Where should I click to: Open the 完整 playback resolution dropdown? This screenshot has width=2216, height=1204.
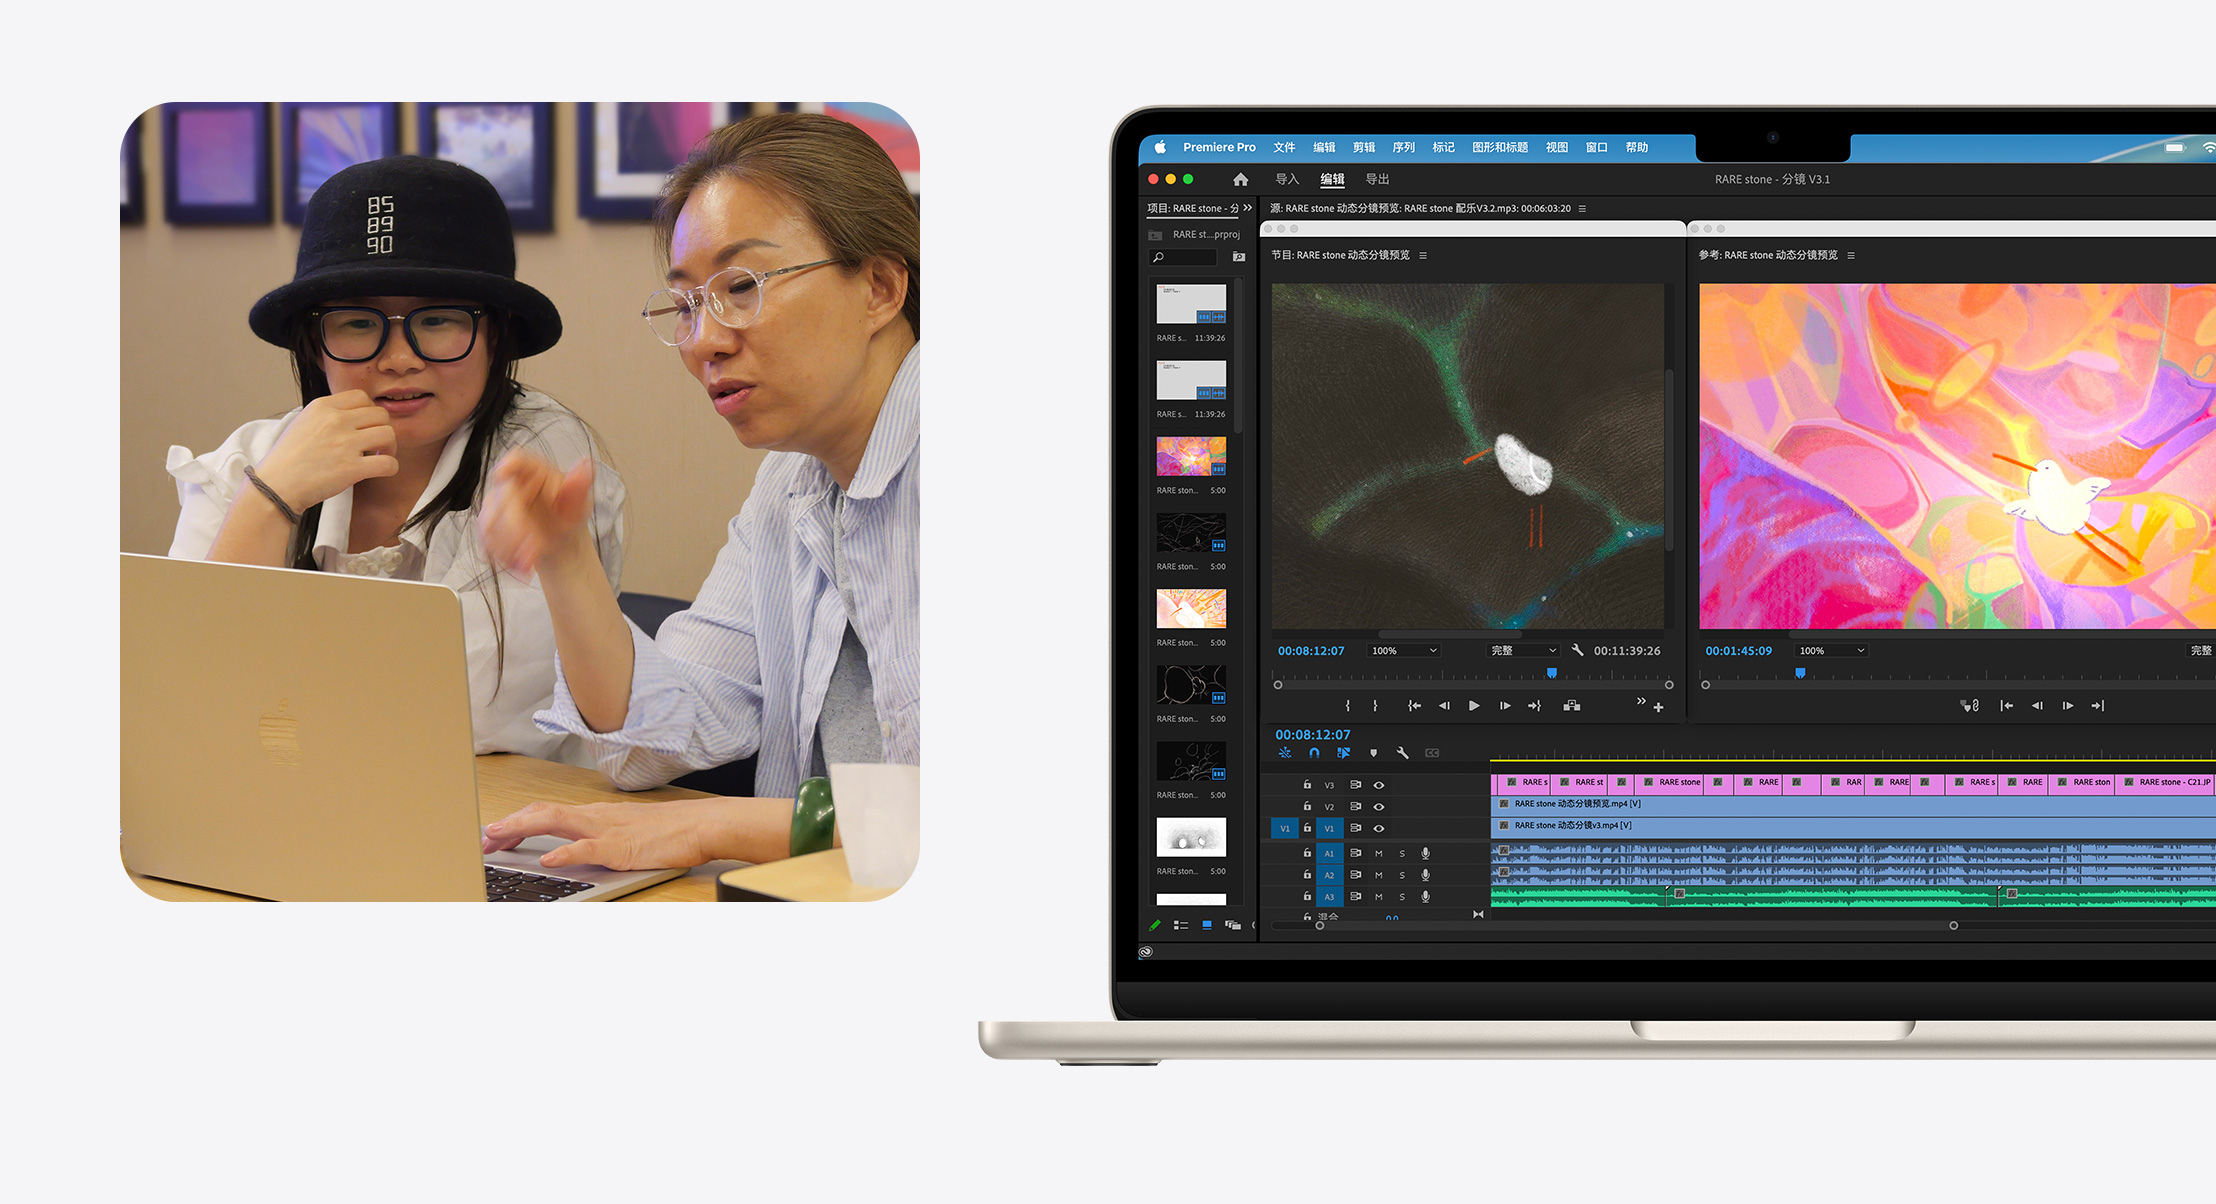[x=1523, y=651]
